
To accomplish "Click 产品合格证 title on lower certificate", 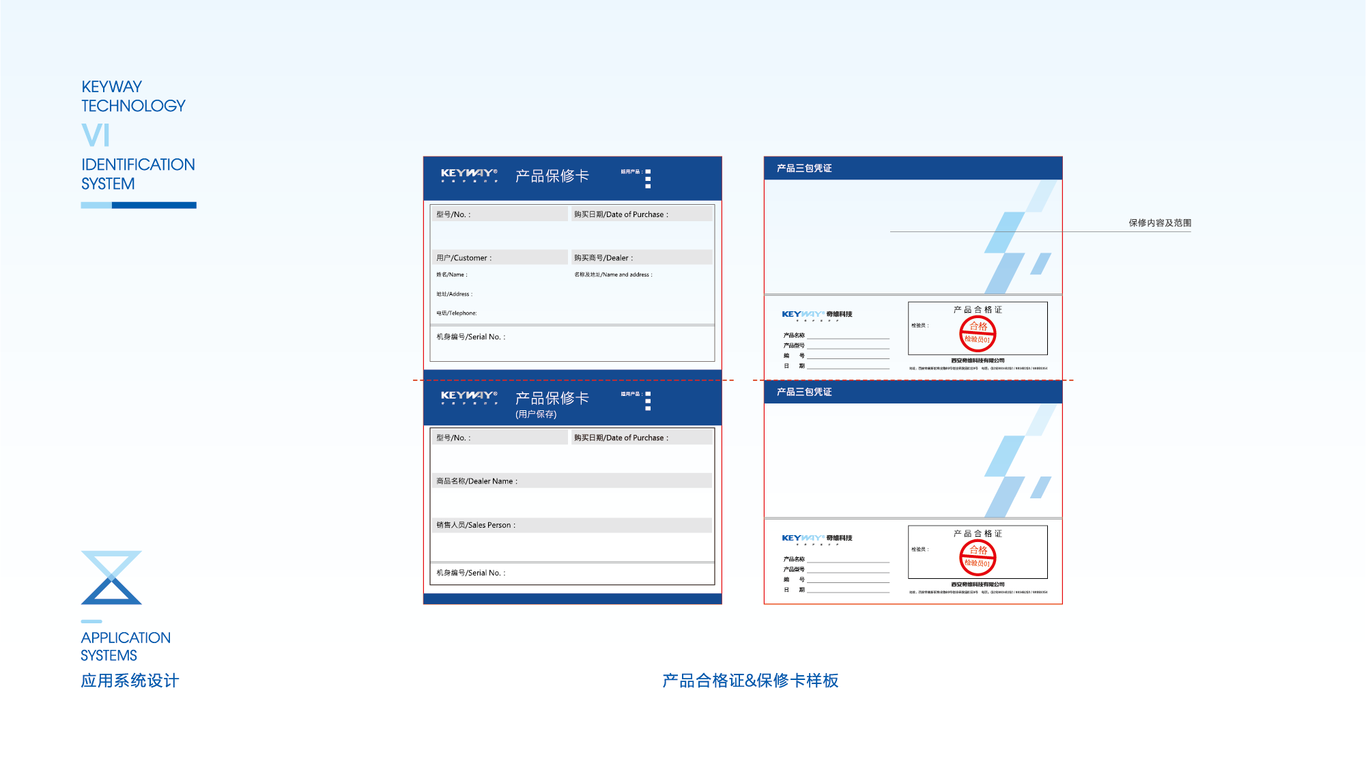I will click(978, 534).
